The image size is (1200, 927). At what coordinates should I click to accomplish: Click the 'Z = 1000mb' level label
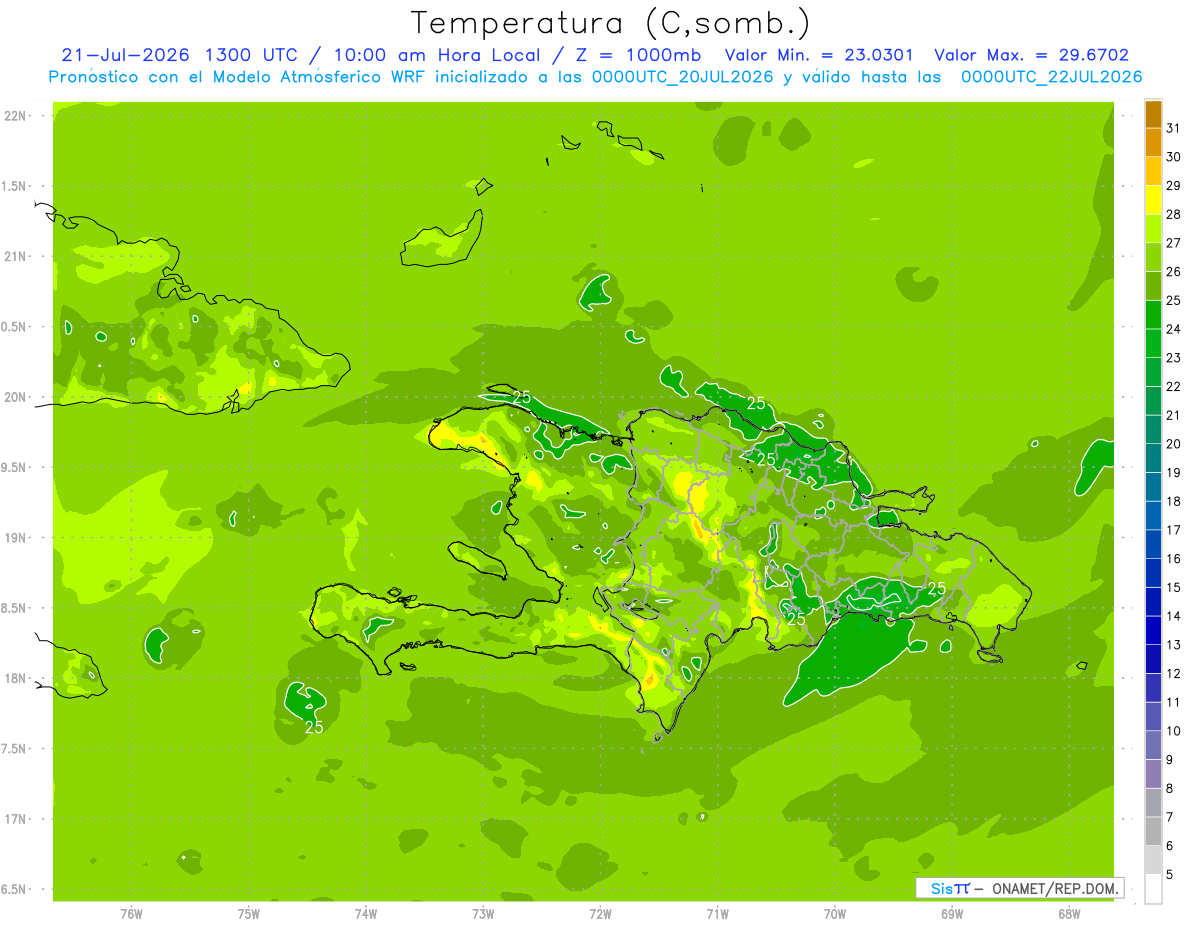coord(634,55)
